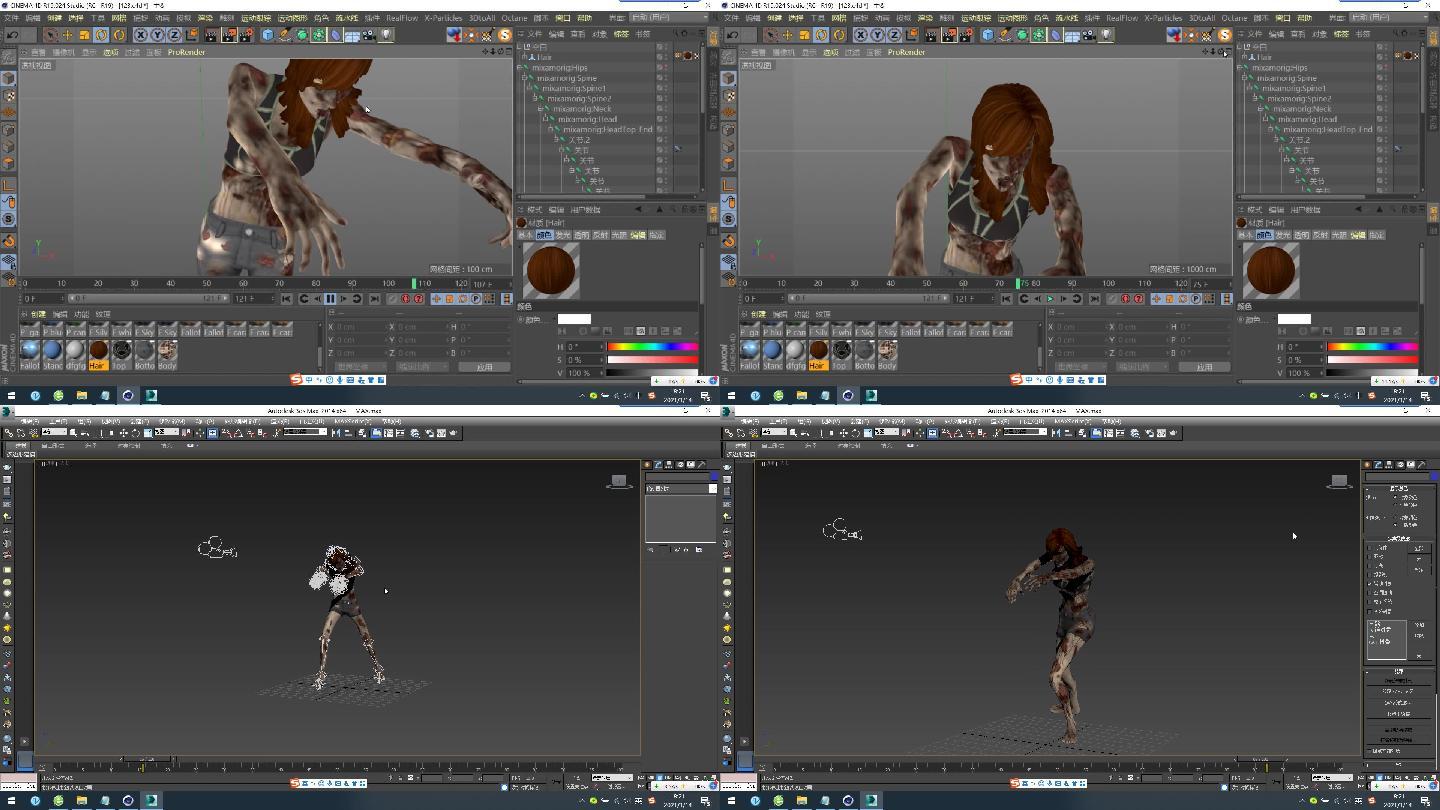Click the S saturation slider, top-left Cinema 4D
1440x810 pixels.
pyautogui.click(x=652, y=359)
